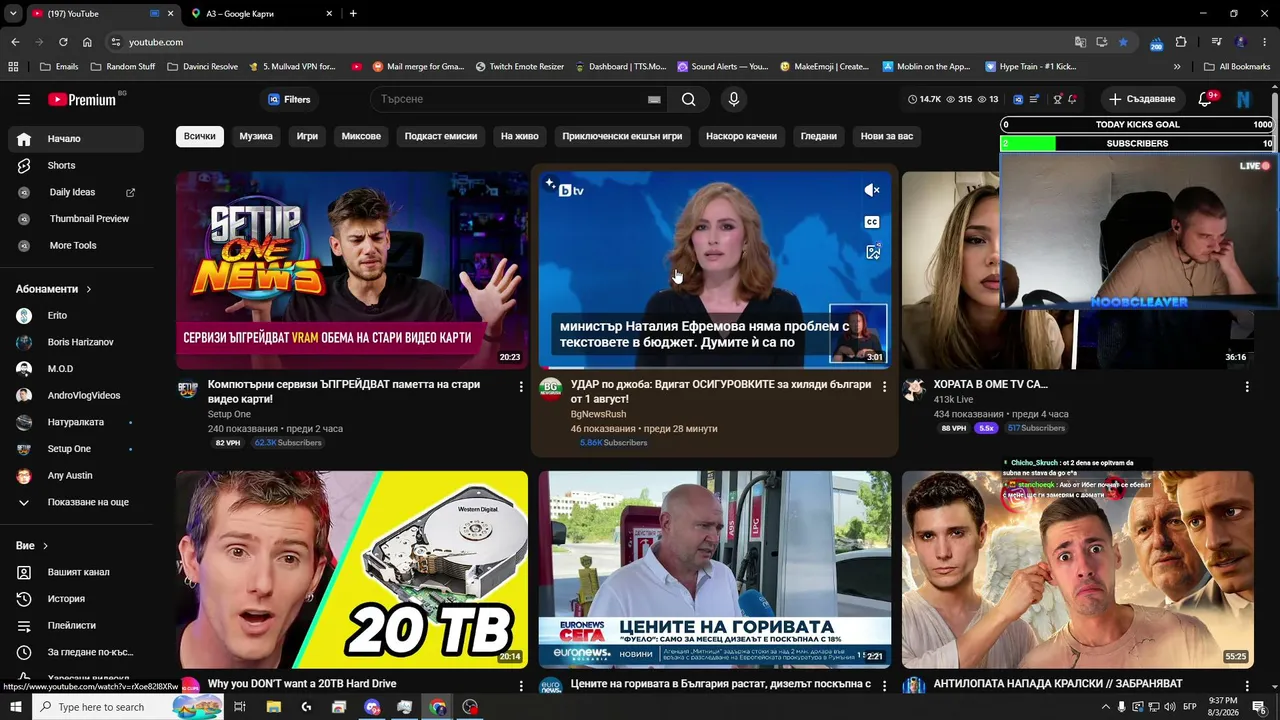
Task: Open YouTube notifications bell
Action: 1206,99
